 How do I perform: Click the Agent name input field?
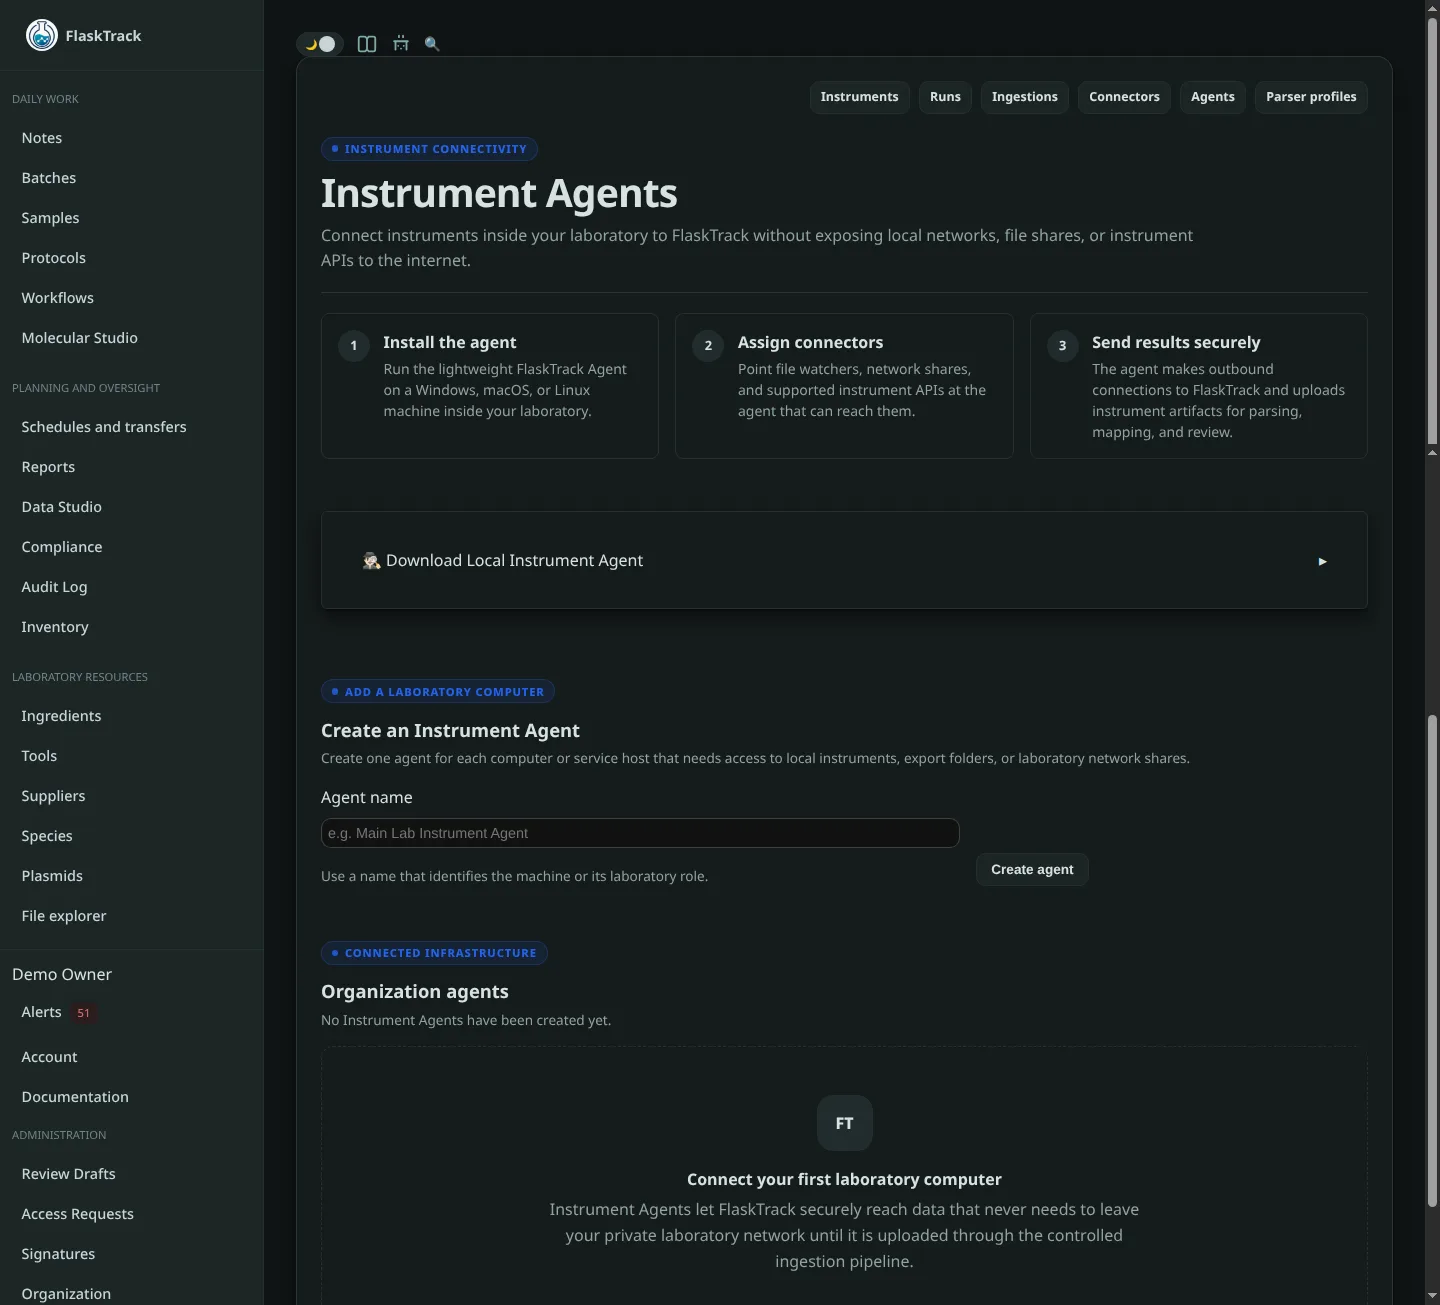[x=640, y=833]
